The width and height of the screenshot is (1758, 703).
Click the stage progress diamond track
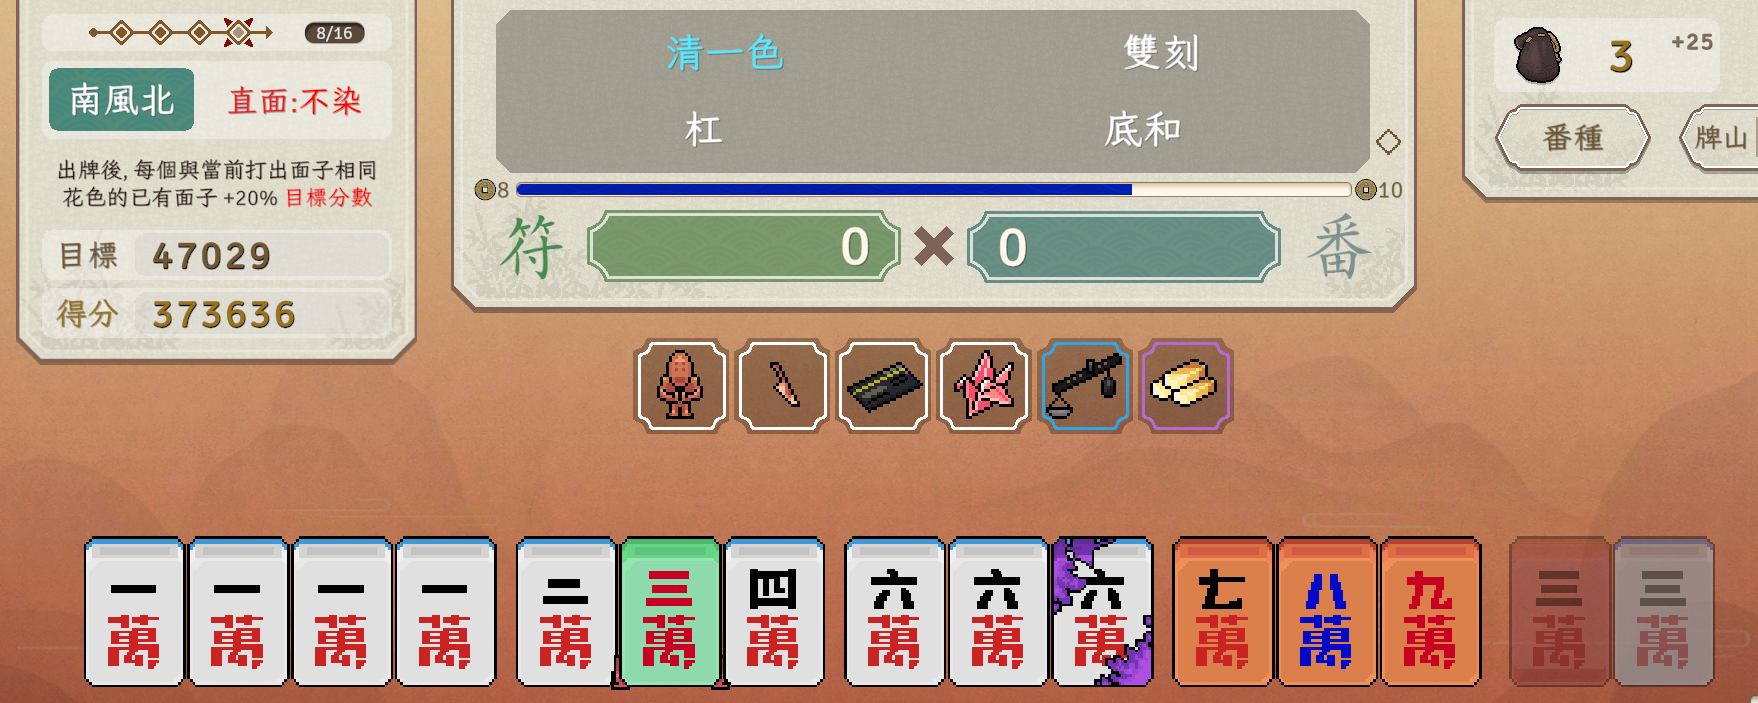pyautogui.click(x=180, y=33)
